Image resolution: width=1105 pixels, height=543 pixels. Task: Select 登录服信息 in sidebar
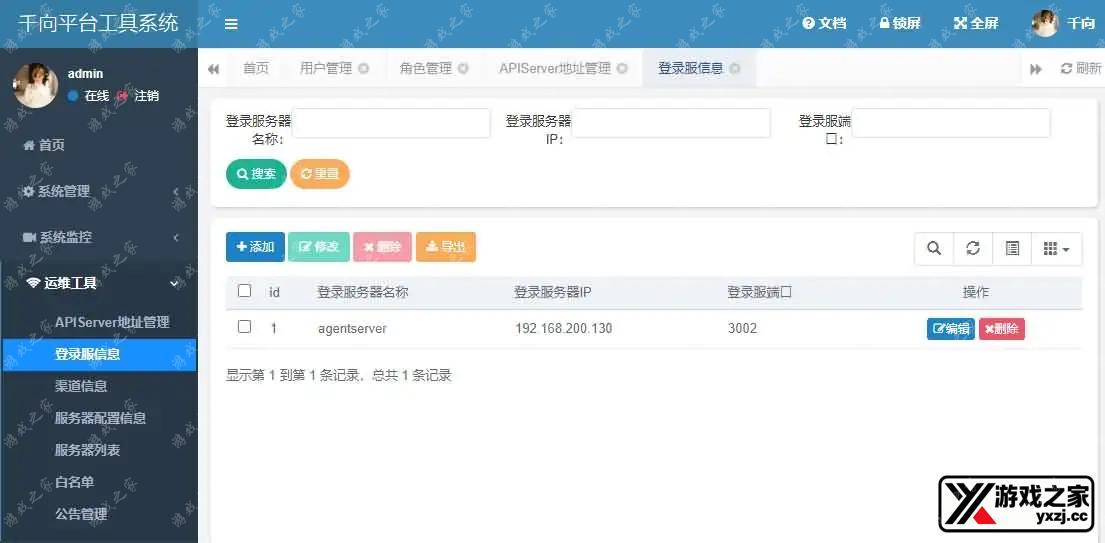[99, 354]
